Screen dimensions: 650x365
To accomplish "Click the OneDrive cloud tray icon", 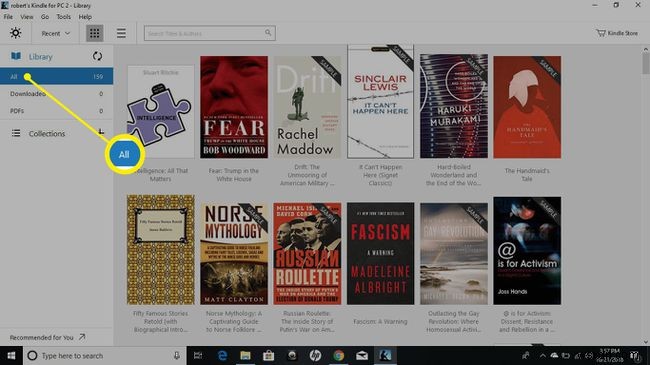I will 554,355.
